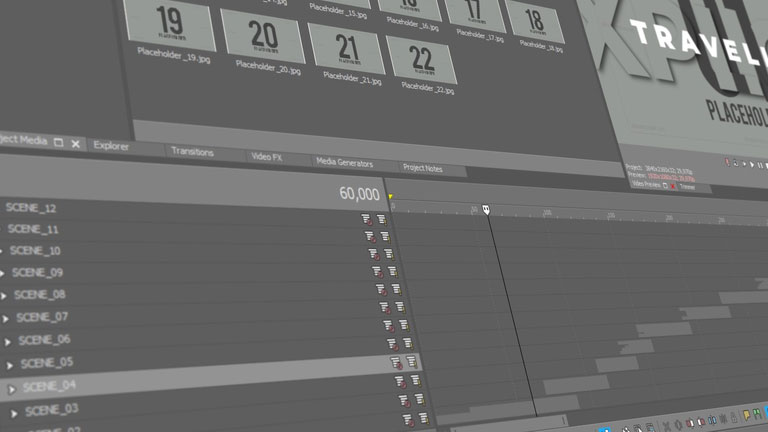Open the Video FX tab
The image size is (768, 432).
pyautogui.click(x=267, y=157)
